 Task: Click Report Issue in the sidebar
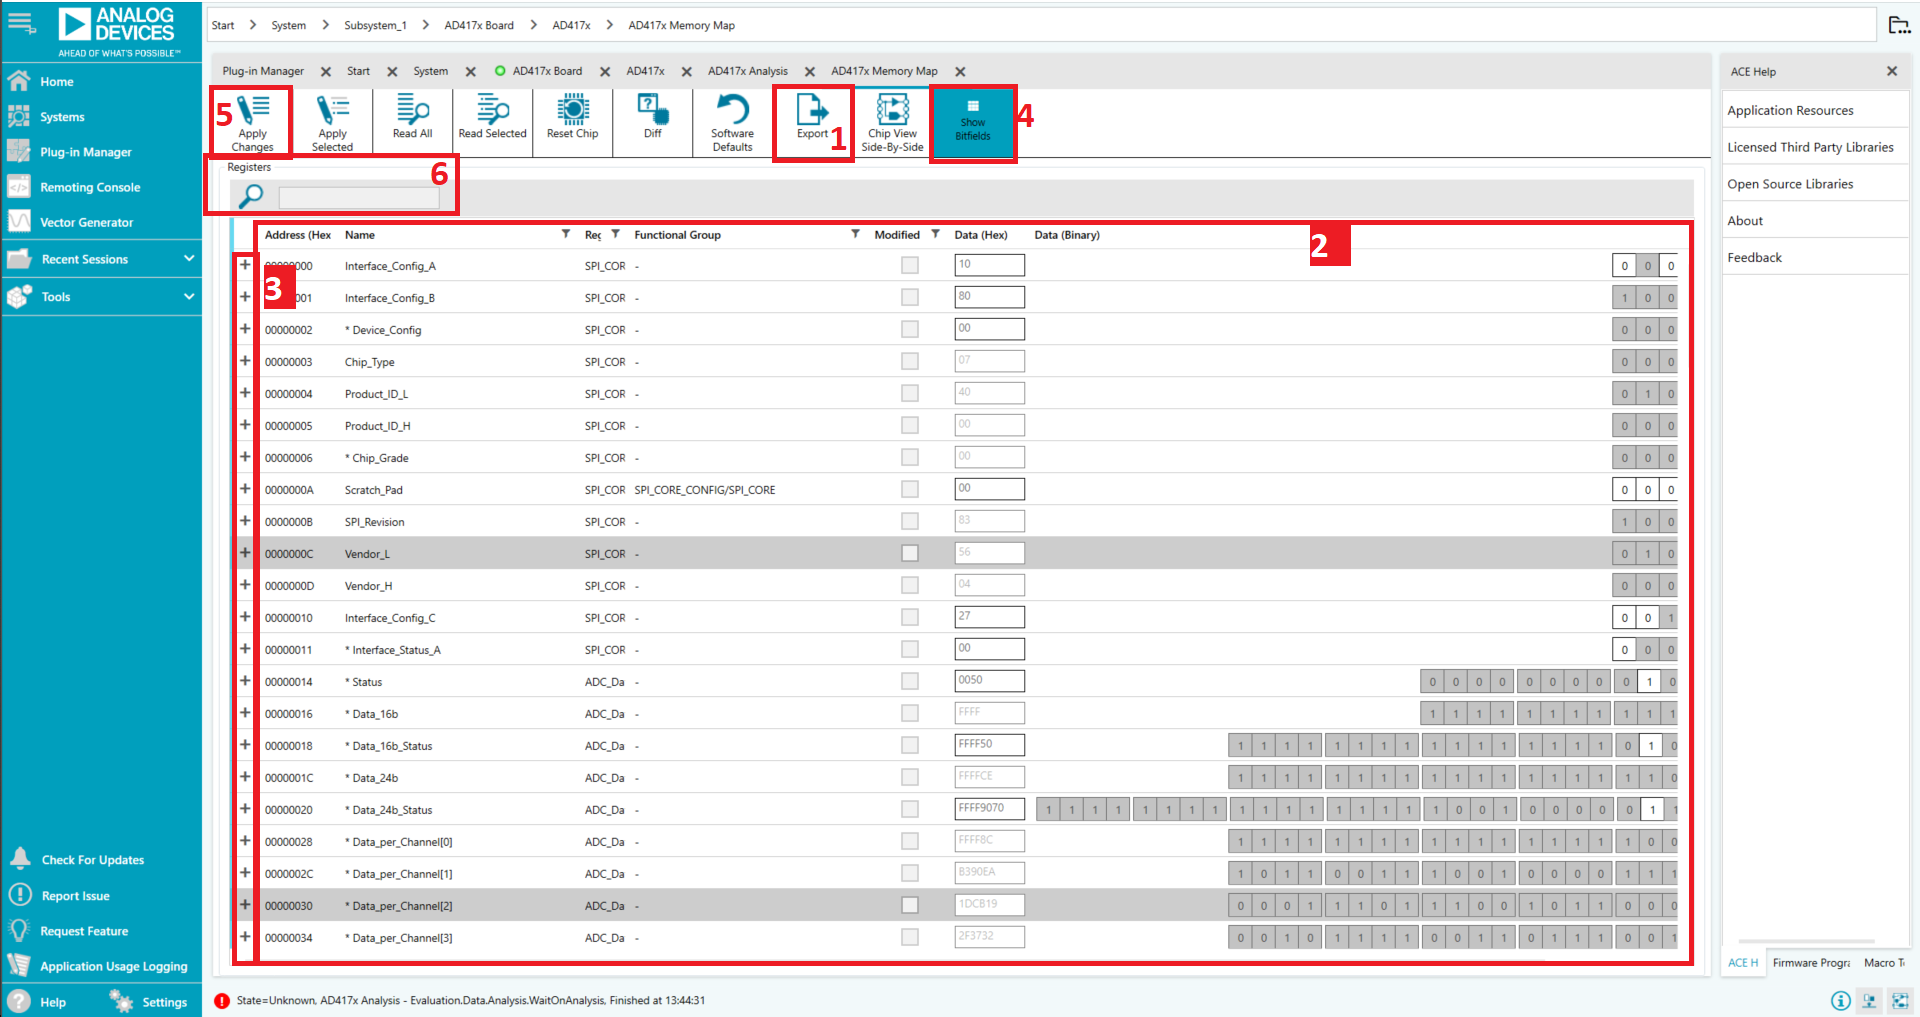tap(75, 896)
